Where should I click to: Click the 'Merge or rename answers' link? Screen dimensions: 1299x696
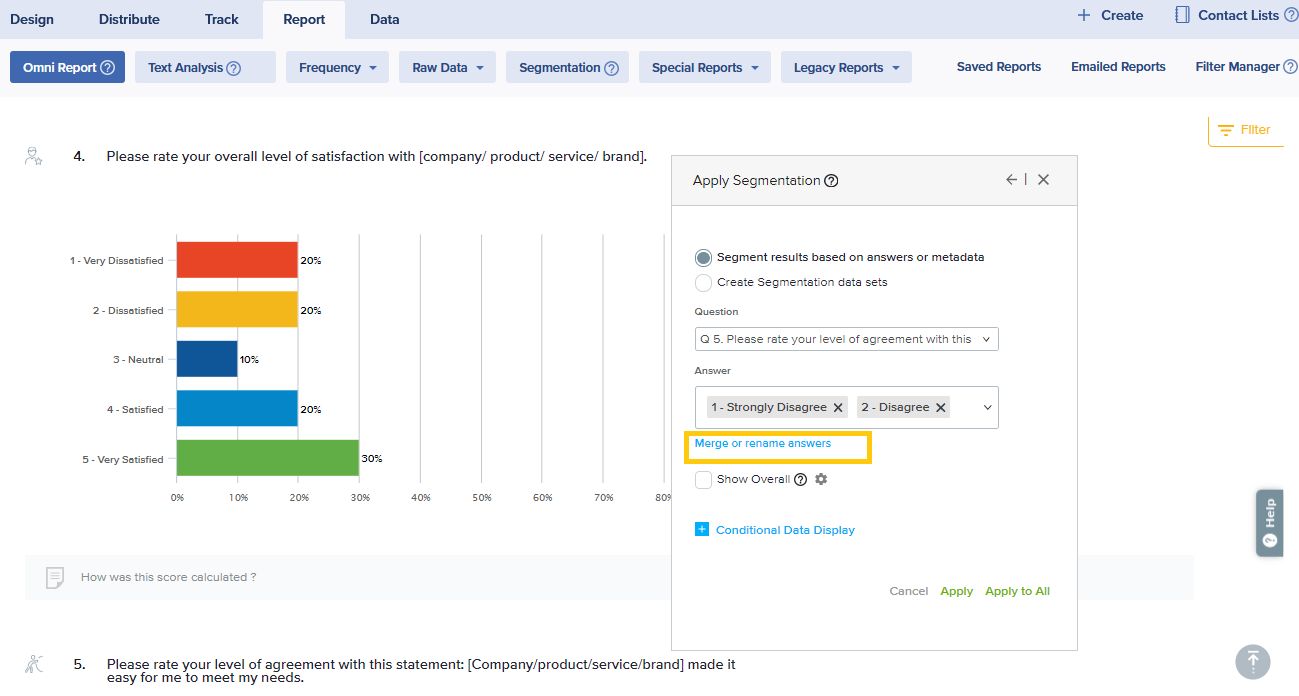[763, 444]
